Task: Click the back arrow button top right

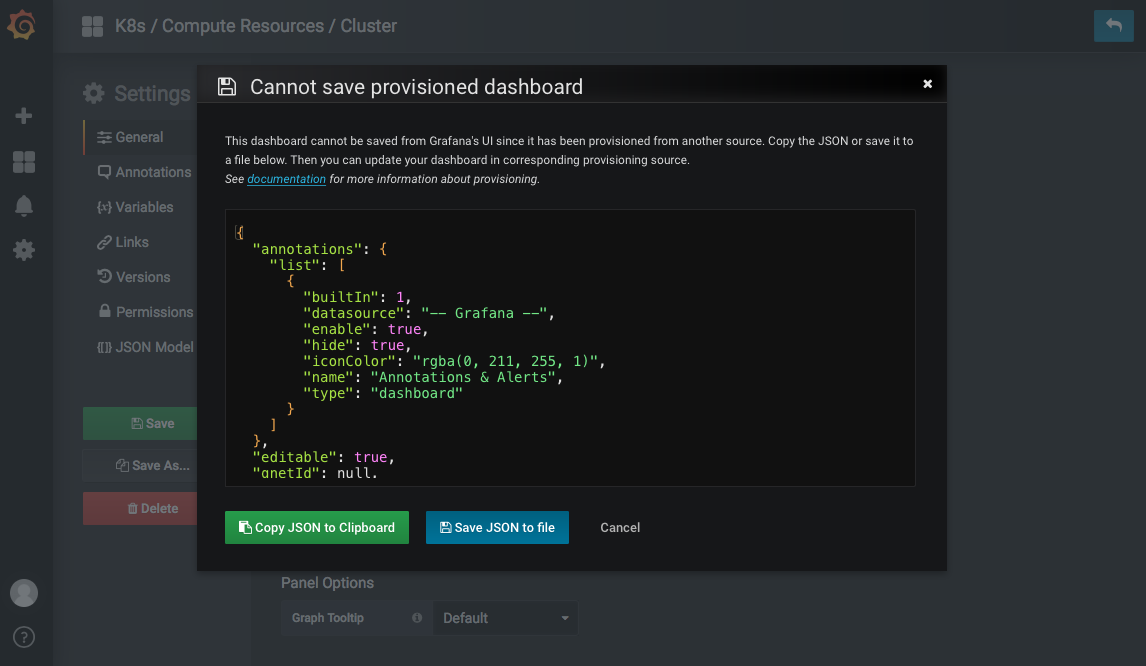Action: [x=1113, y=26]
